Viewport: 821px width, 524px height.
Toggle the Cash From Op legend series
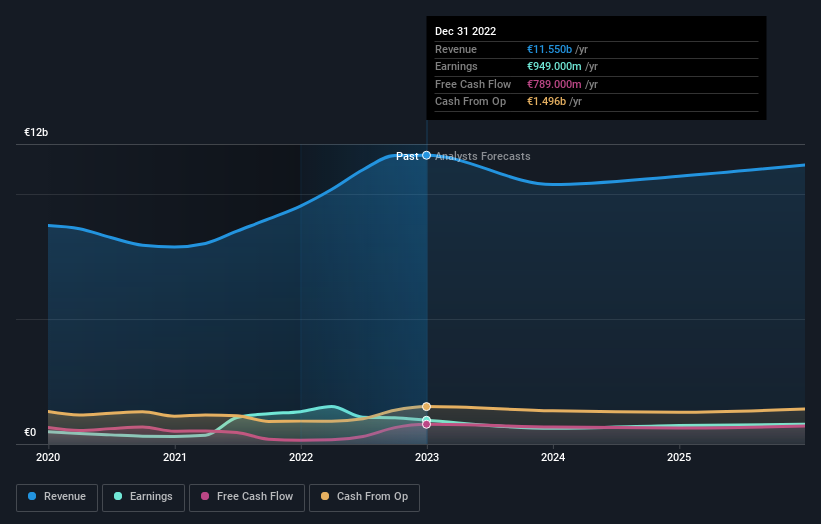364,497
